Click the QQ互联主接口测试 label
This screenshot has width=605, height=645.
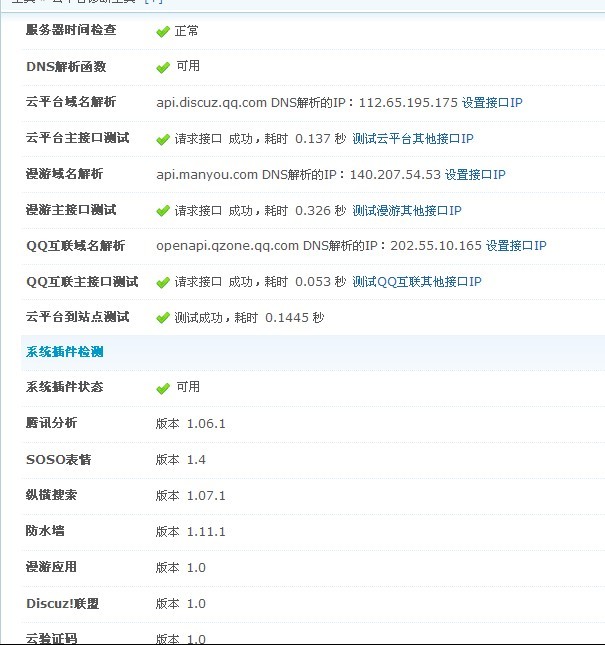82,282
